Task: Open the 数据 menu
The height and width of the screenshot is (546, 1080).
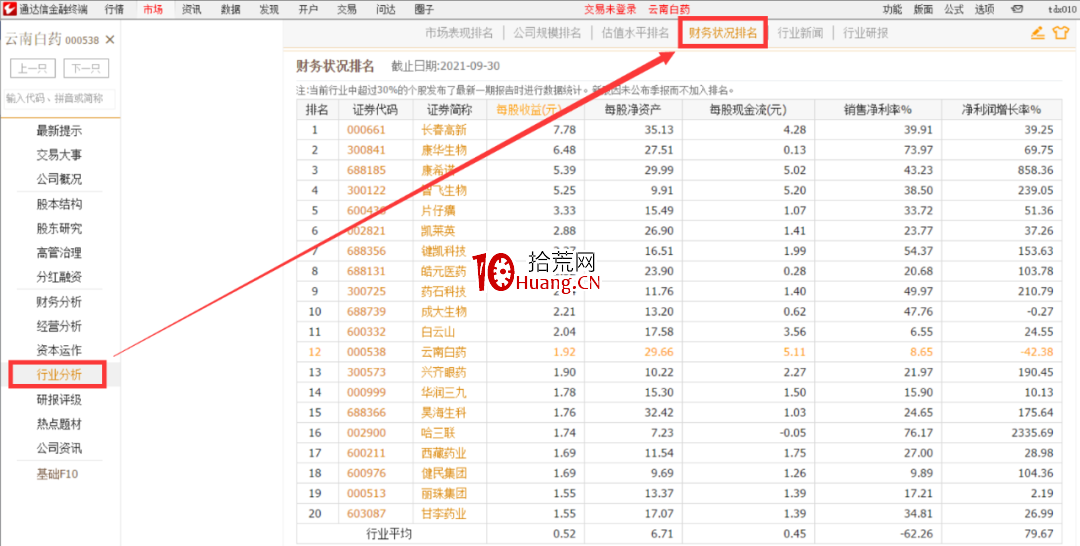Action: pyautogui.click(x=231, y=9)
